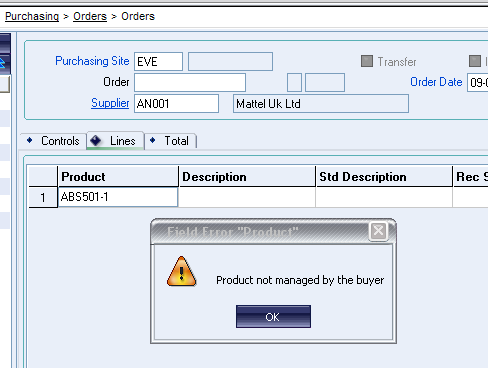Open the Supplier link

tap(110, 103)
